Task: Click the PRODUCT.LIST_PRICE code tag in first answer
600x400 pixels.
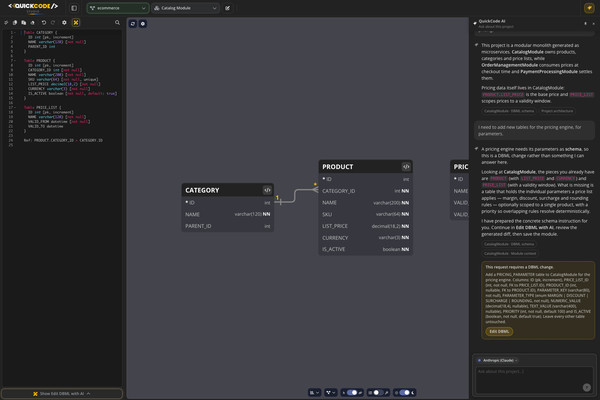Action: (503, 95)
